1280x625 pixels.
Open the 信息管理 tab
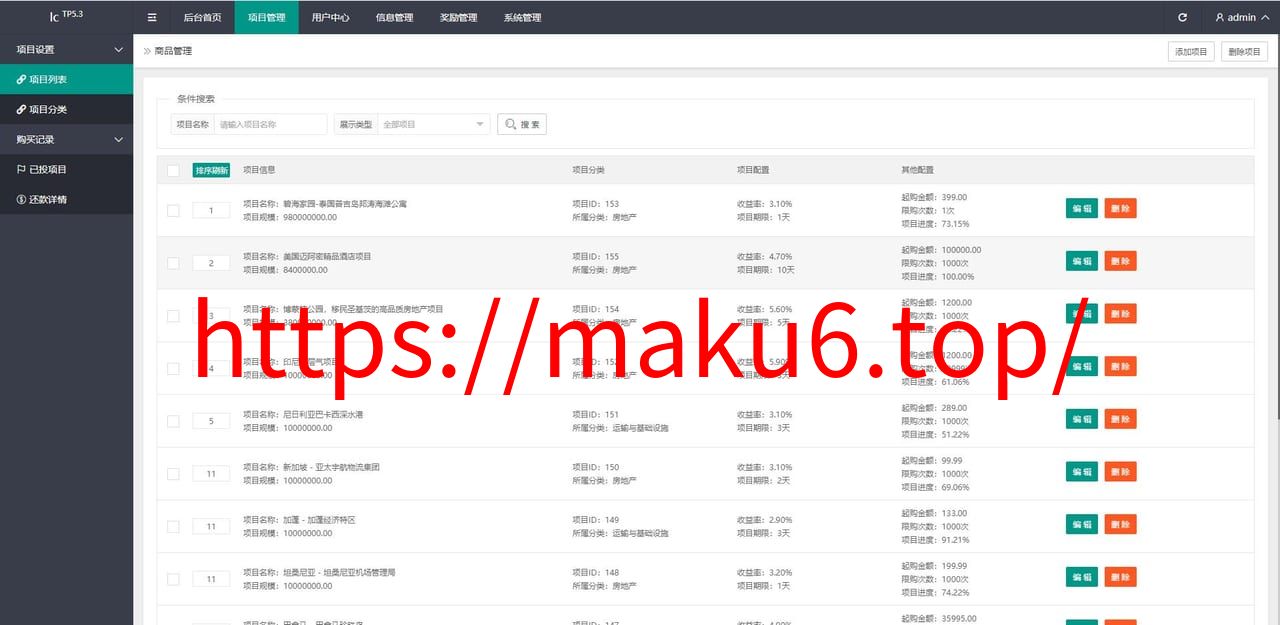(394, 17)
